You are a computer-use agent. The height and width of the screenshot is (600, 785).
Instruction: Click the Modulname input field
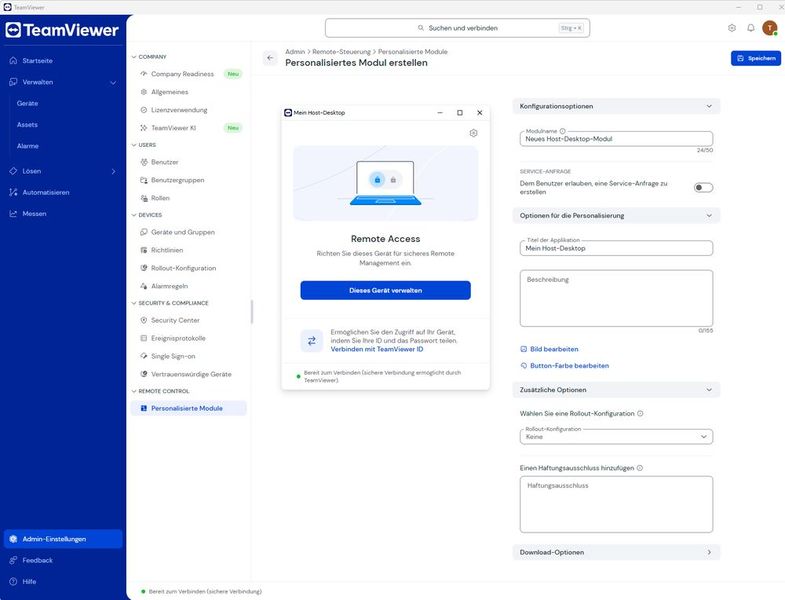(616, 139)
